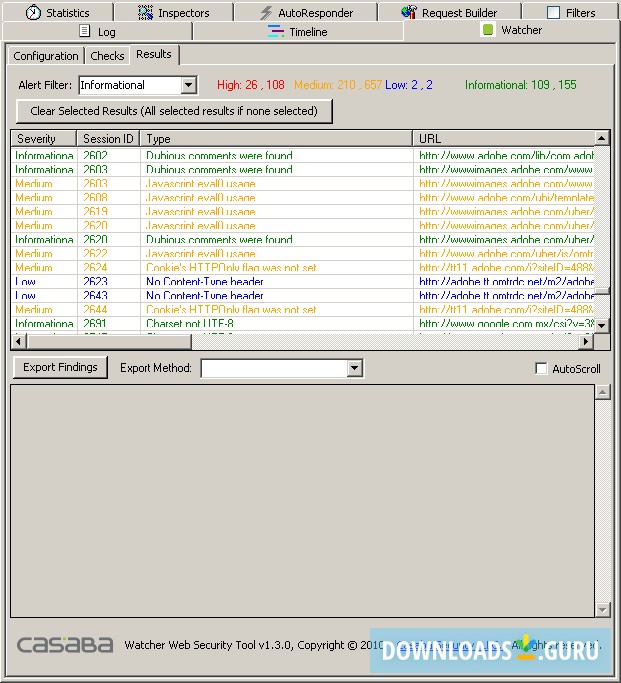Click the Casaba logo
This screenshot has width=621, height=683.
[x=65, y=645]
